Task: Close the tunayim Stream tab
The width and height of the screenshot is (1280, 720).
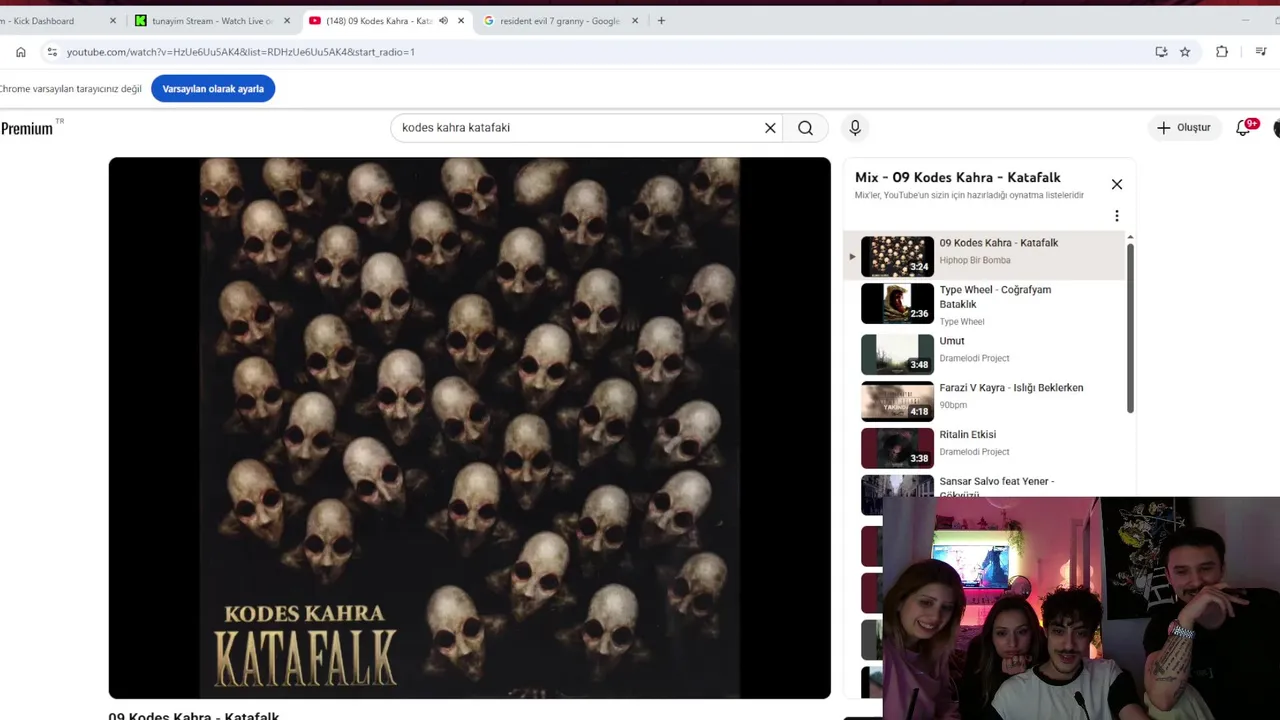Action: pyautogui.click(x=287, y=20)
